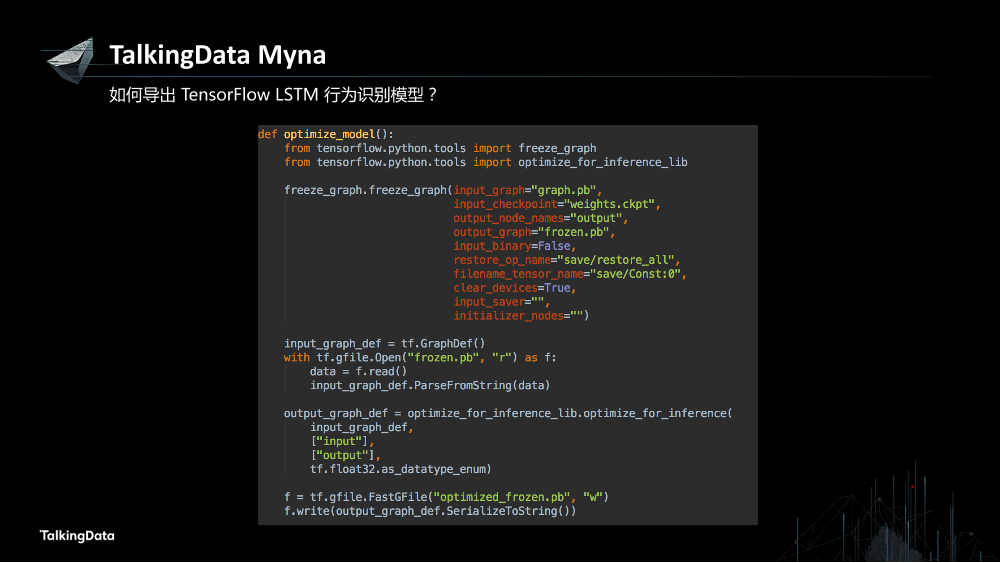Image resolution: width=1000 pixels, height=563 pixels.
Task: Click the 'output_graph_def = optimize_for_inference_lib' line
Action: 508,414
